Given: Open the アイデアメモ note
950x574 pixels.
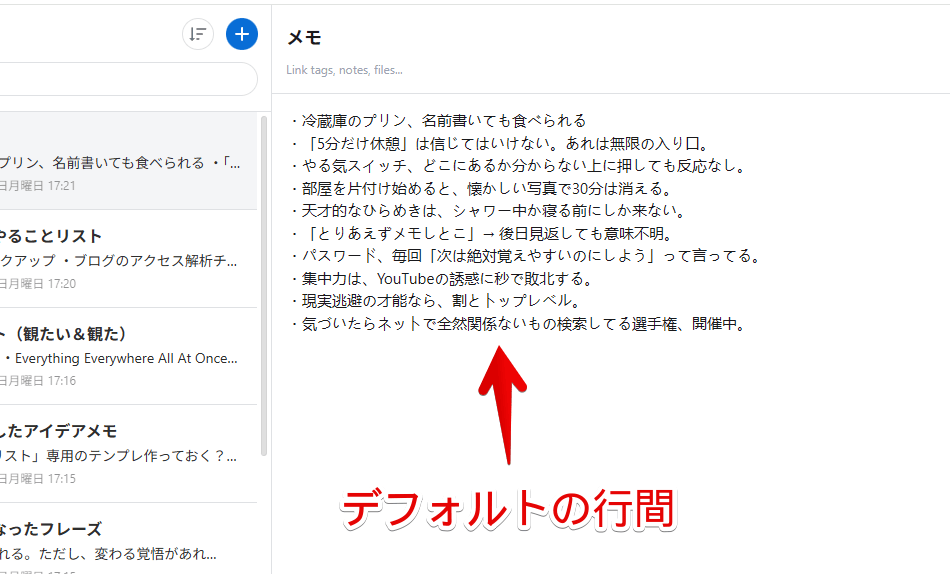Looking at the screenshot, I should (x=128, y=454).
